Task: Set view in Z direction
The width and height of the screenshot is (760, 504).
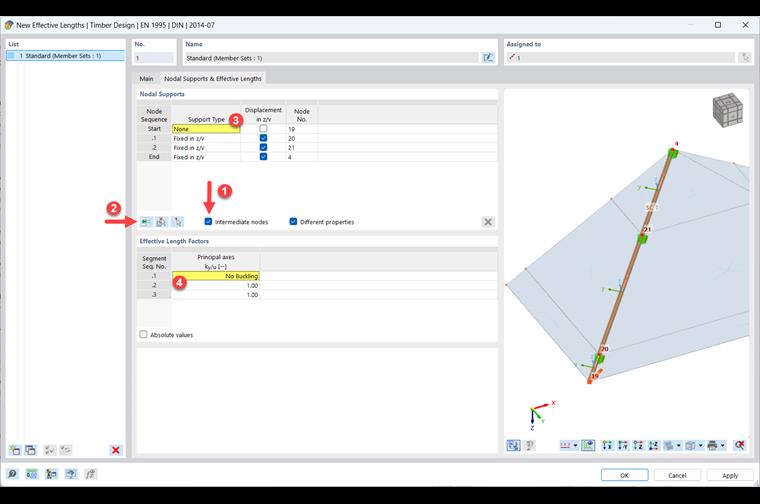Action: tap(638, 445)
